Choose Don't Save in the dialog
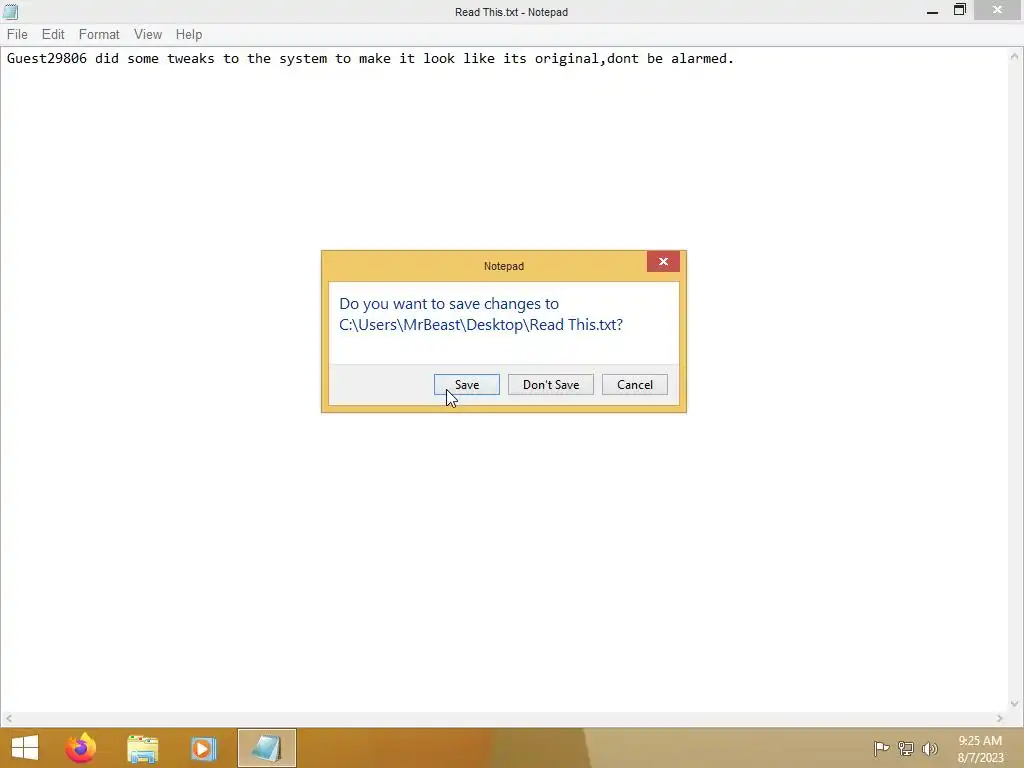Image resolution: width=1024 pixels, height=768 pixels. pos(551,385)
